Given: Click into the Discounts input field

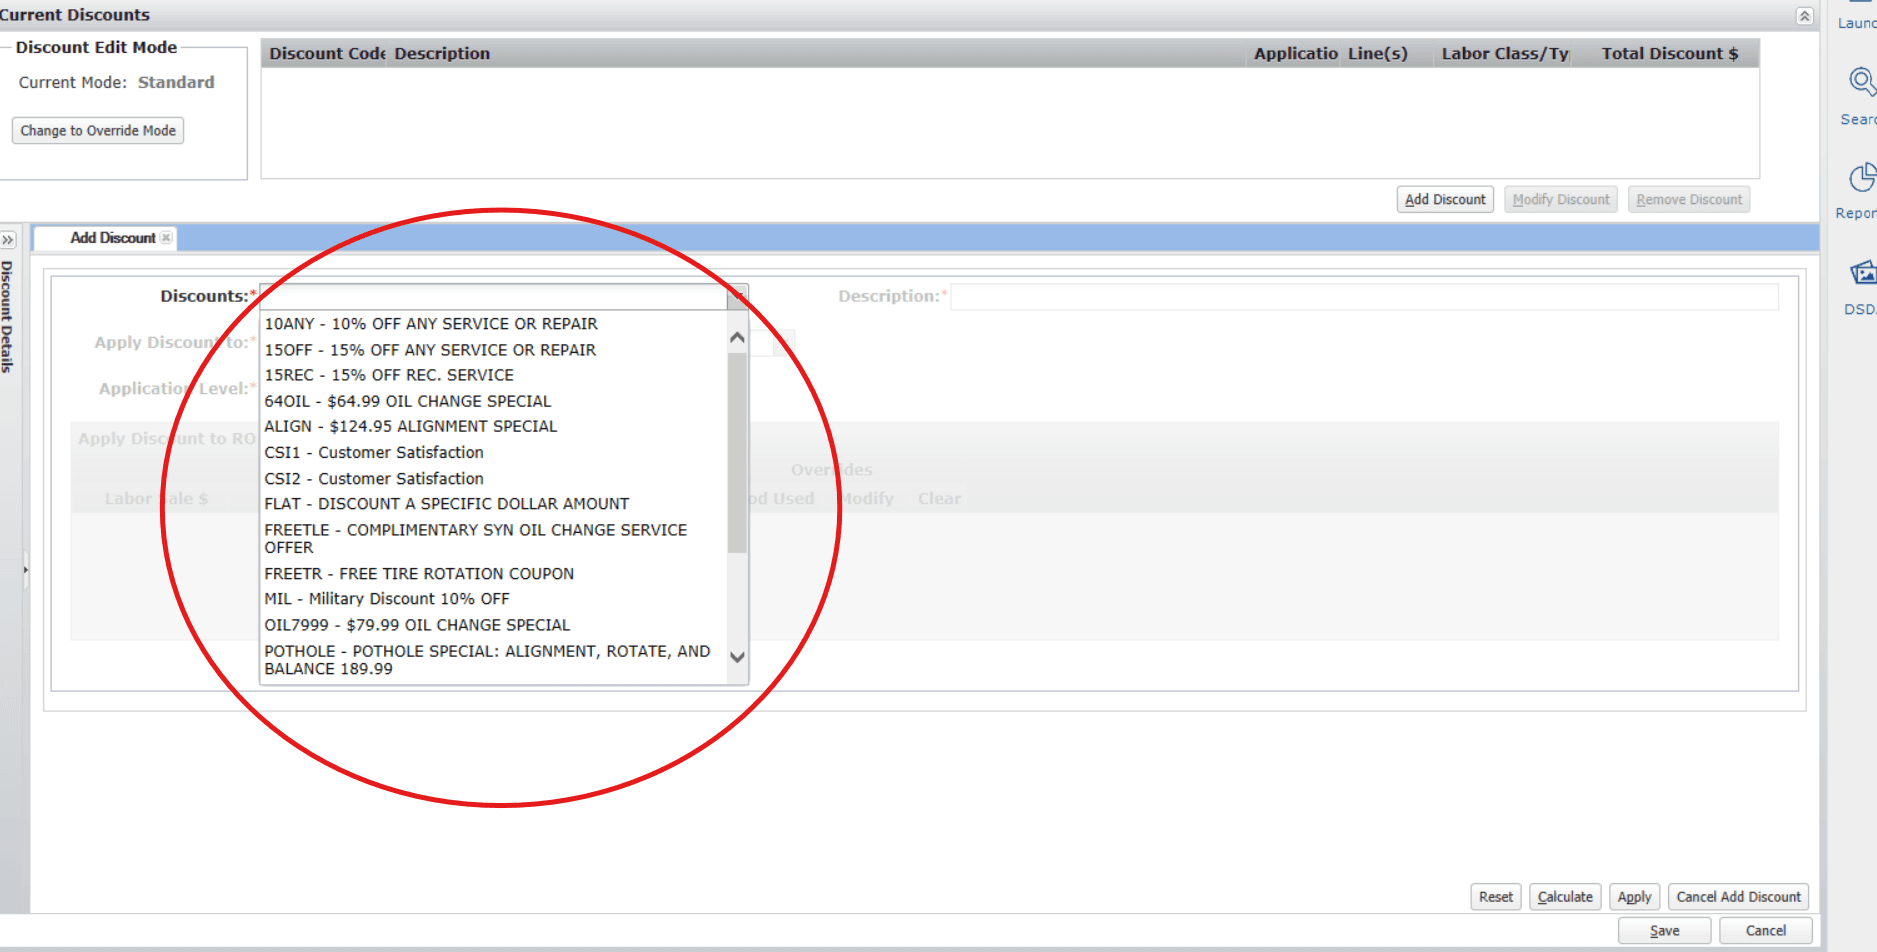Looking at the screenshot, I should (x=493, y=296).
